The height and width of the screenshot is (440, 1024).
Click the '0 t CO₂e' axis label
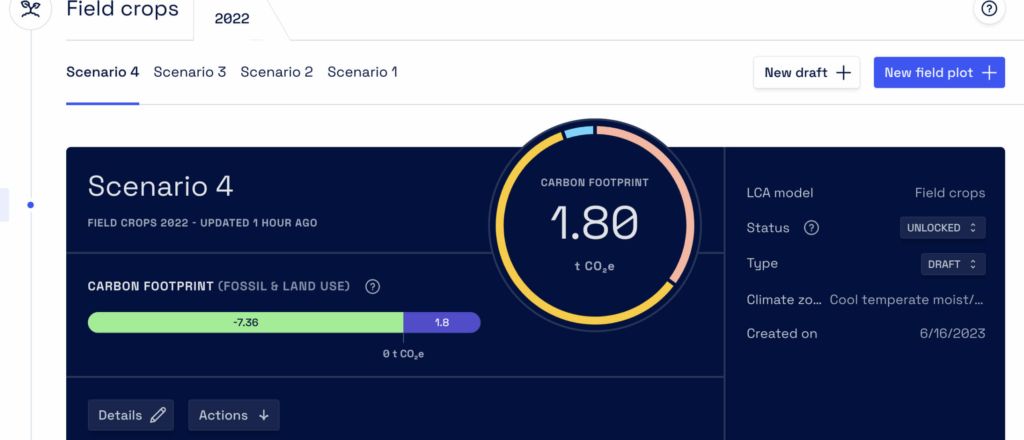click(x=403, y=354)
